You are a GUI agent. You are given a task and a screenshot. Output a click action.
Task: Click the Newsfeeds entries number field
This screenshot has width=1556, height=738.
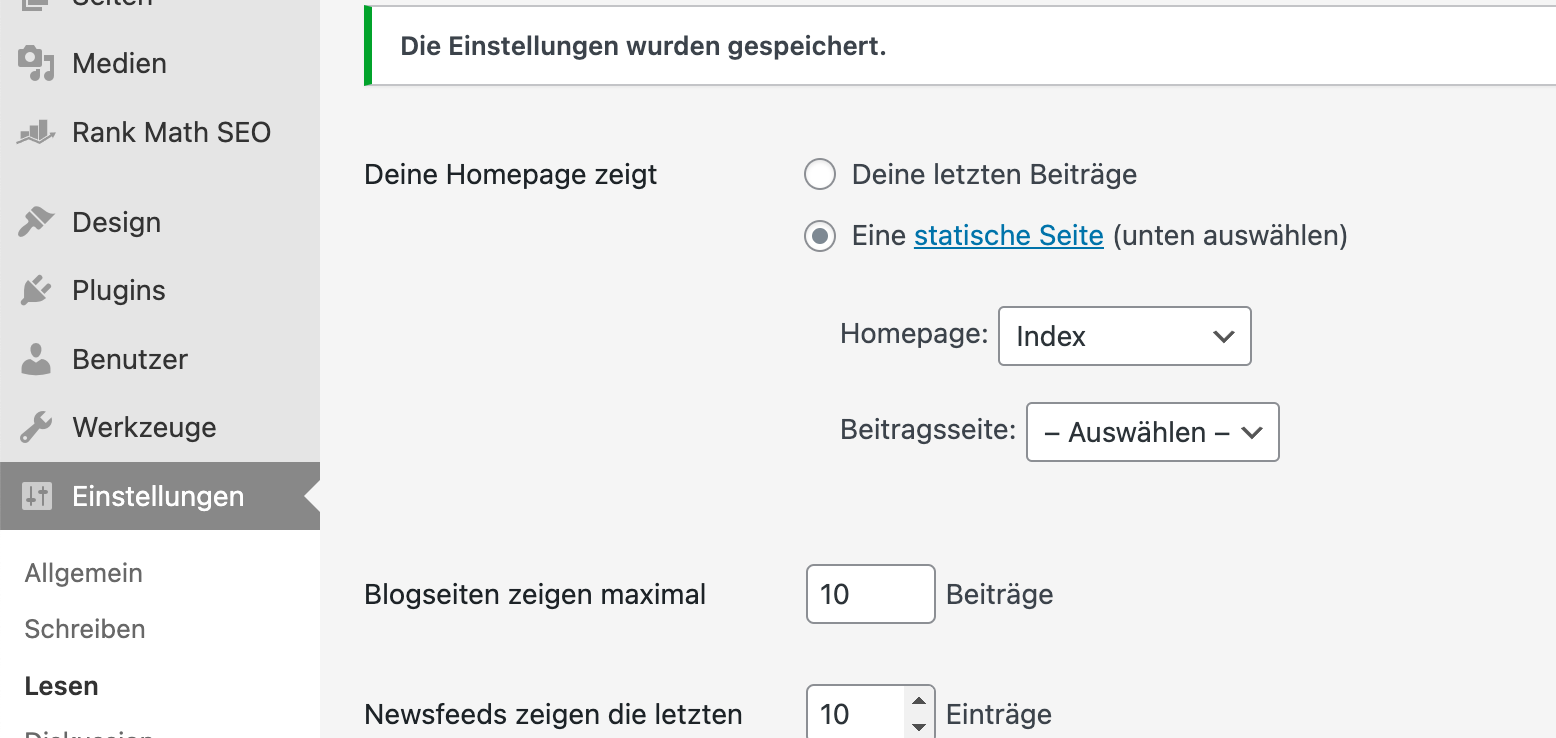click(855, 713)
